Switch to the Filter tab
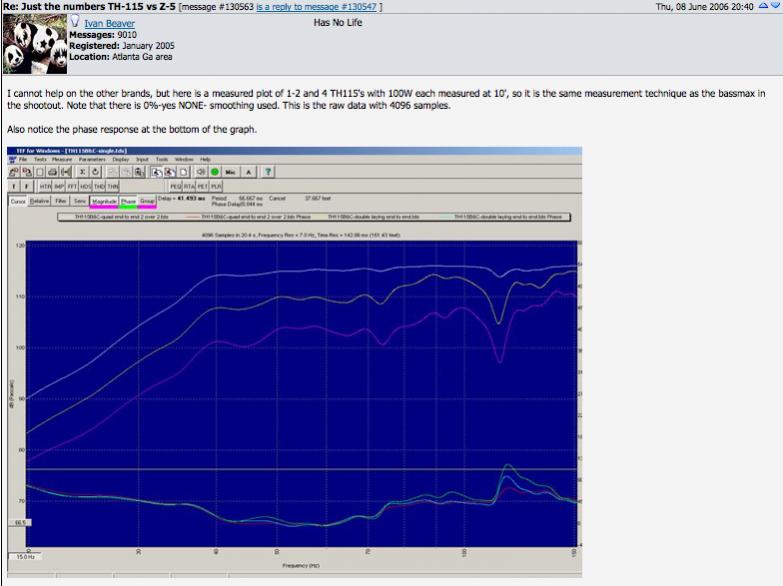Image resolution: width=783 pixels, height=586 pixels. point(60,201)
